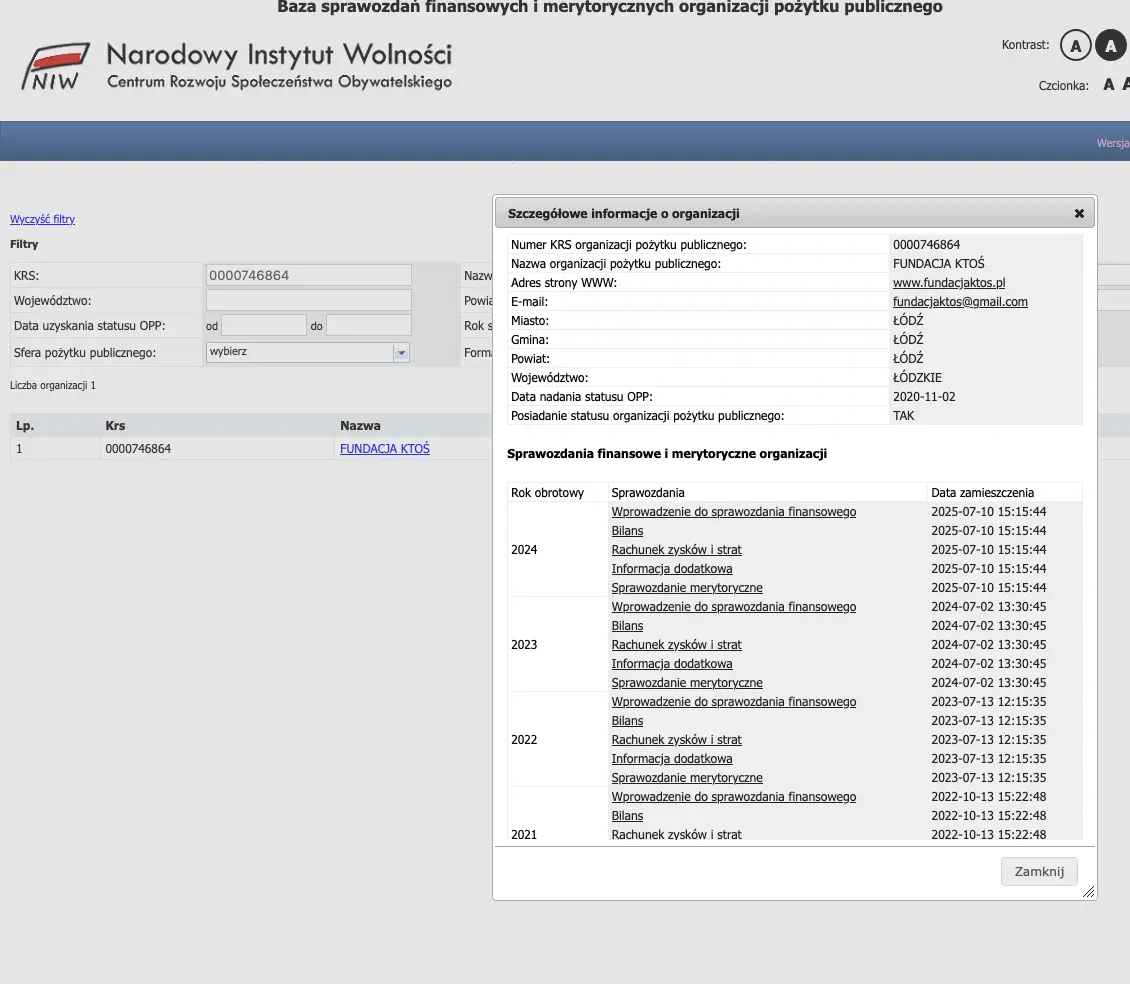Click the Krs column header
This screenshot has width=1130, height=984.
[x=115, y=425]
